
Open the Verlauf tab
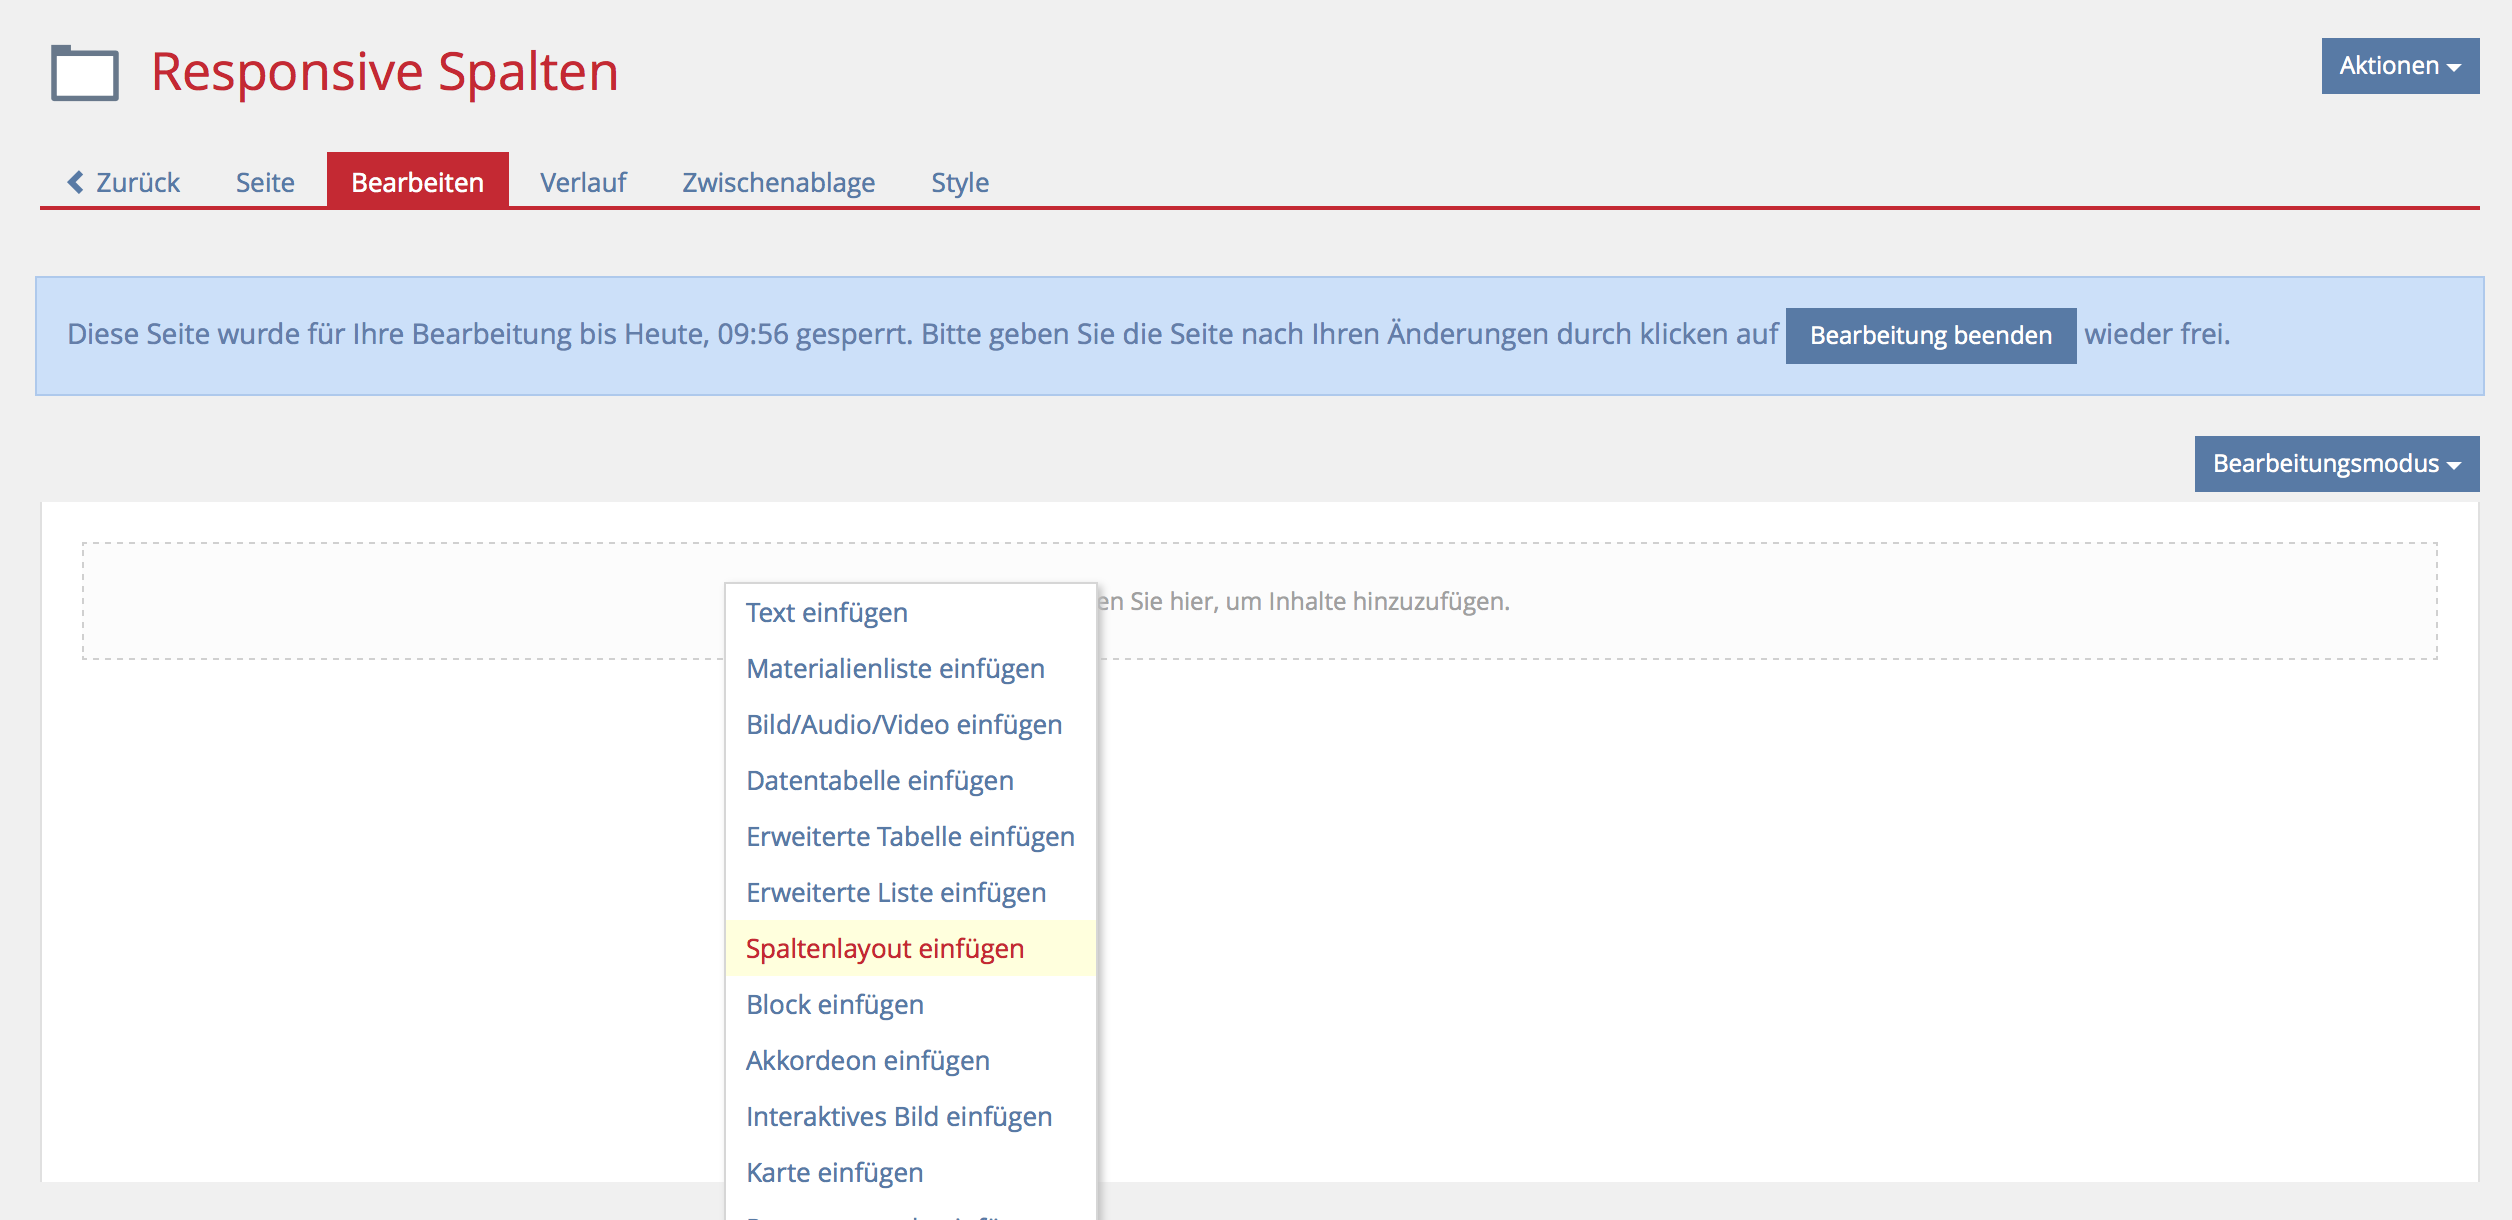click(583, 182)
